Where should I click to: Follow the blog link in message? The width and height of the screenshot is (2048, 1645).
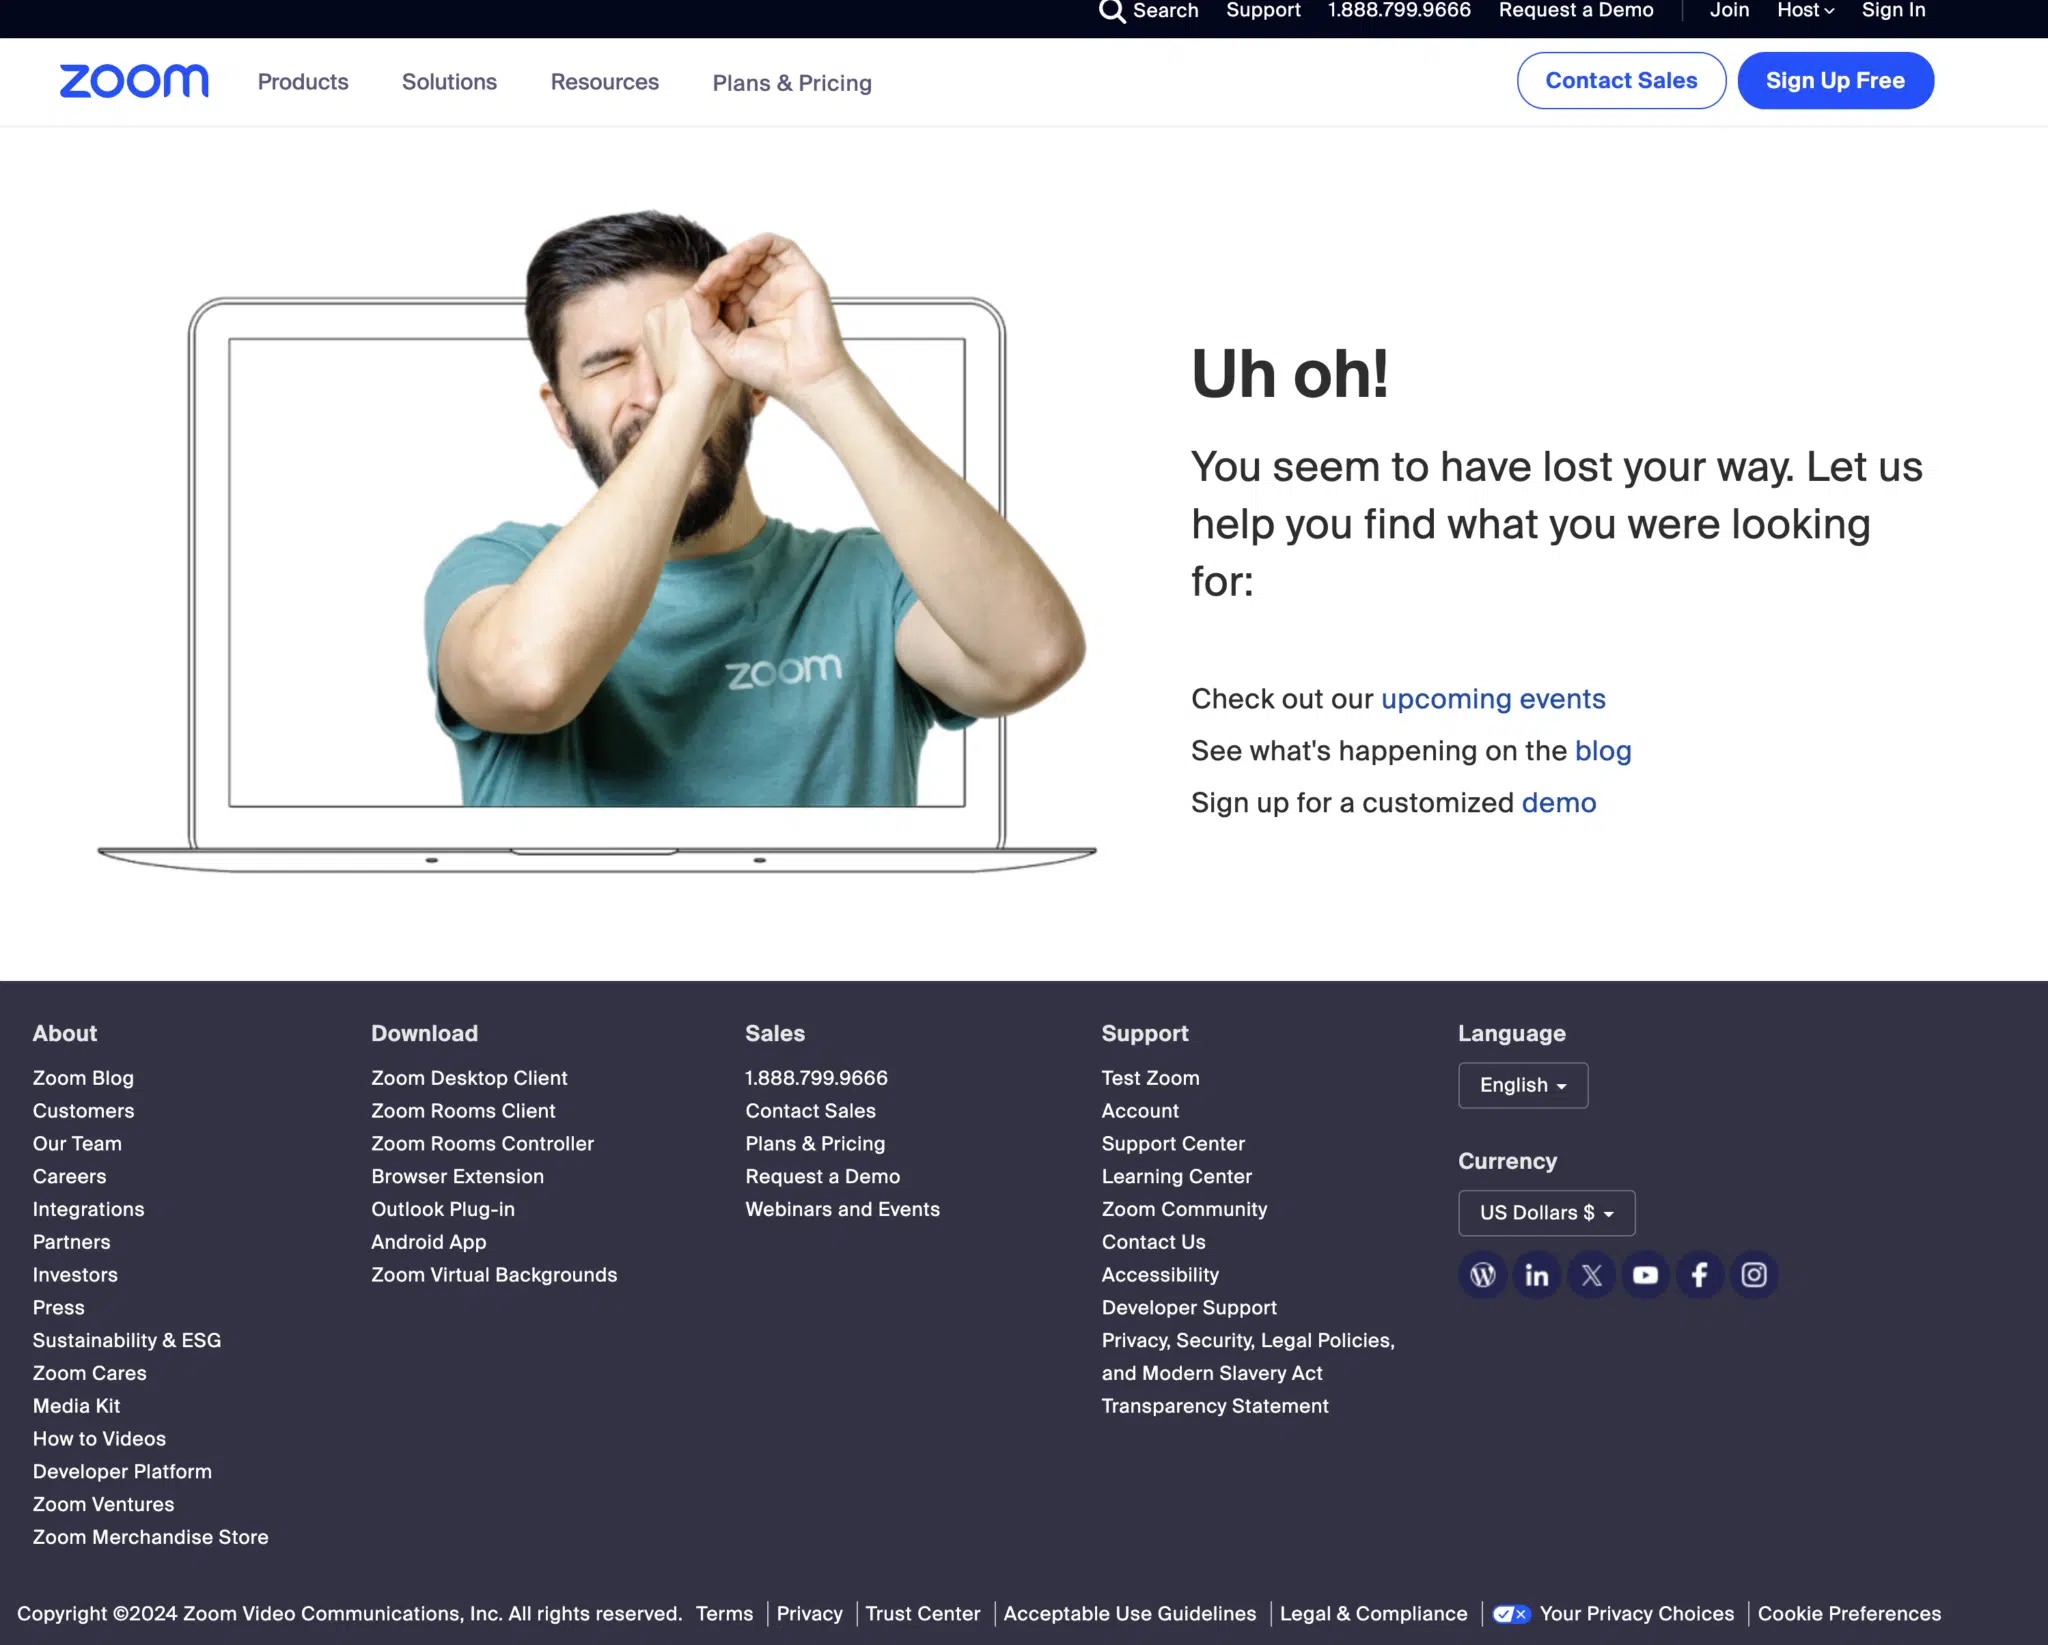1603,751
